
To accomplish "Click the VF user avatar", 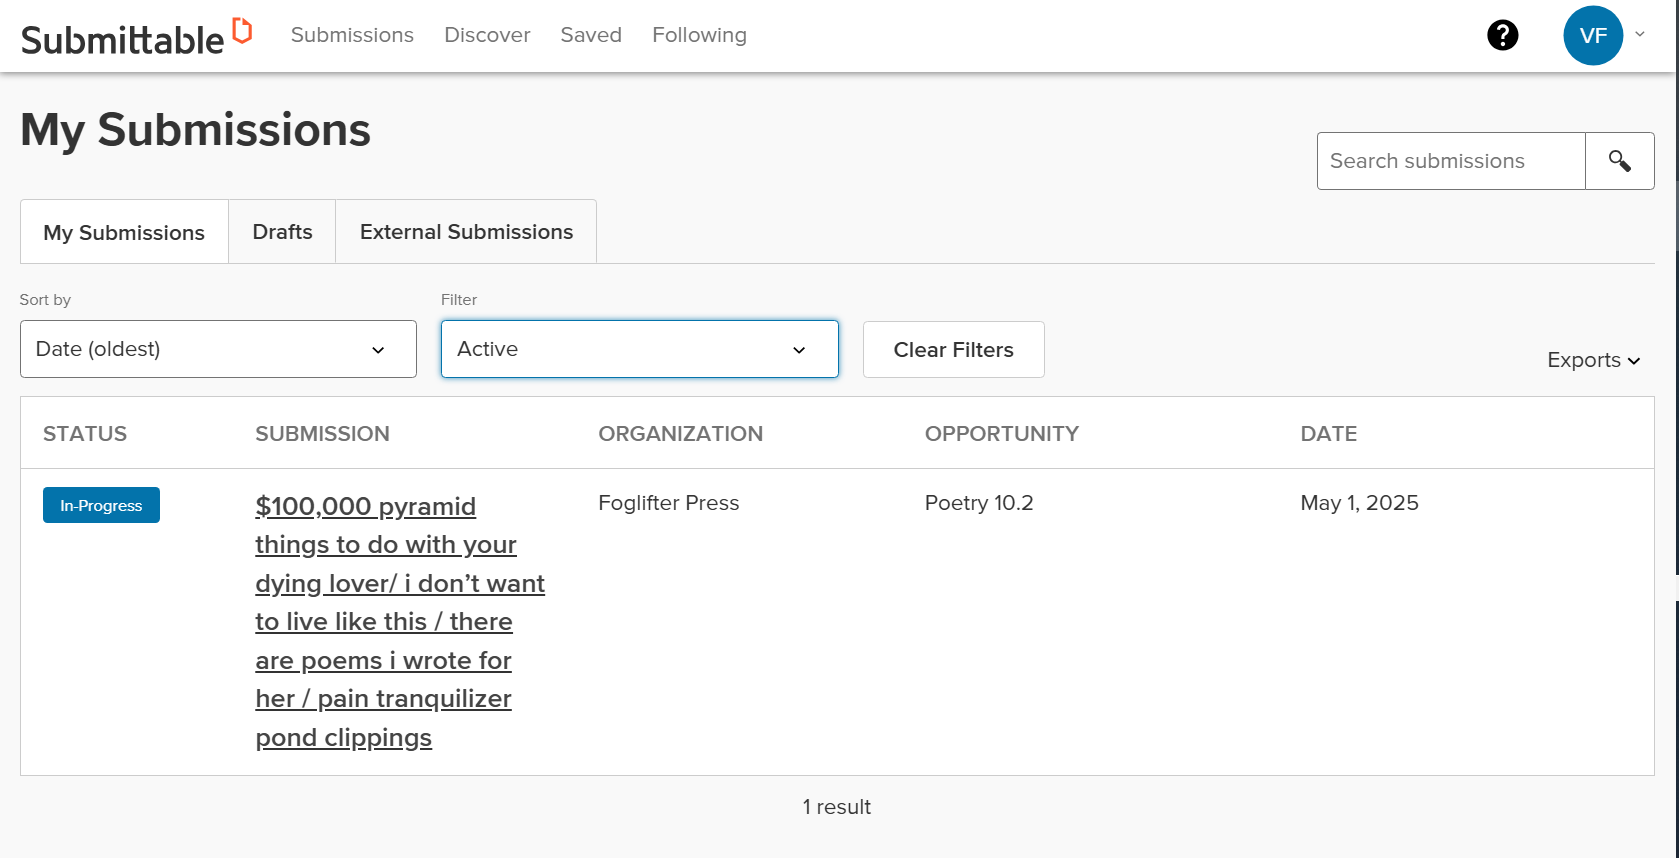I will click(1592, 35).
